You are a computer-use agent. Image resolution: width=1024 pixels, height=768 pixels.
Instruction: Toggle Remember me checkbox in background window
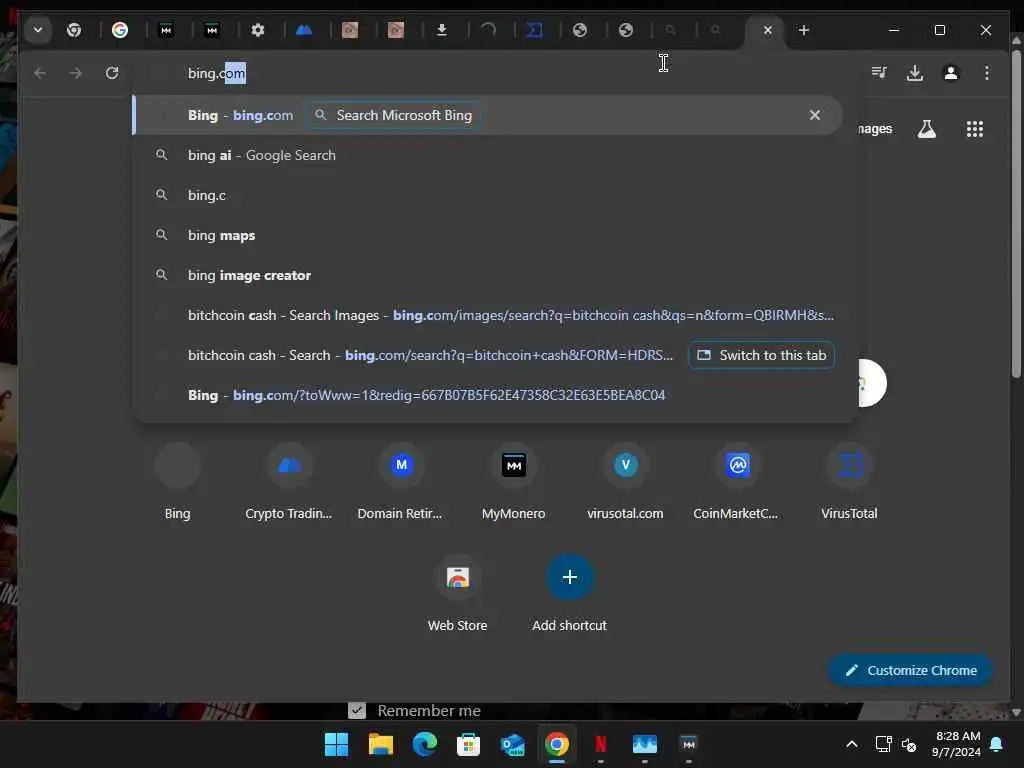357,711
